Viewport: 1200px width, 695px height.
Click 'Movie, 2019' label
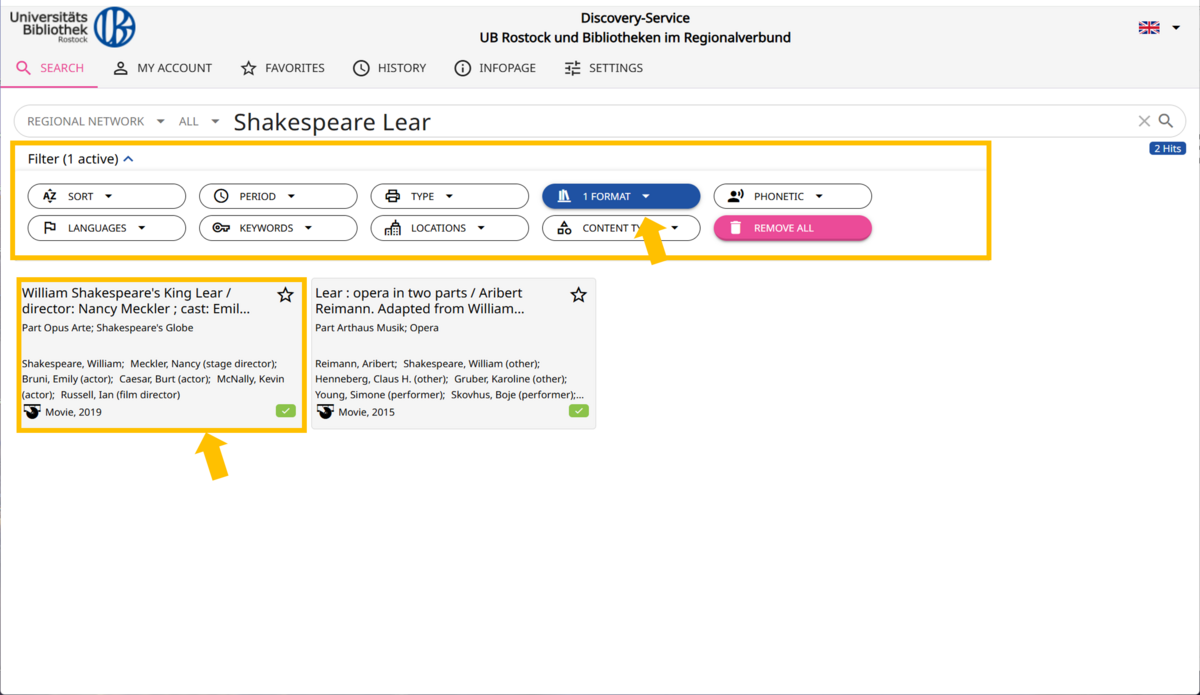(74, 412)
